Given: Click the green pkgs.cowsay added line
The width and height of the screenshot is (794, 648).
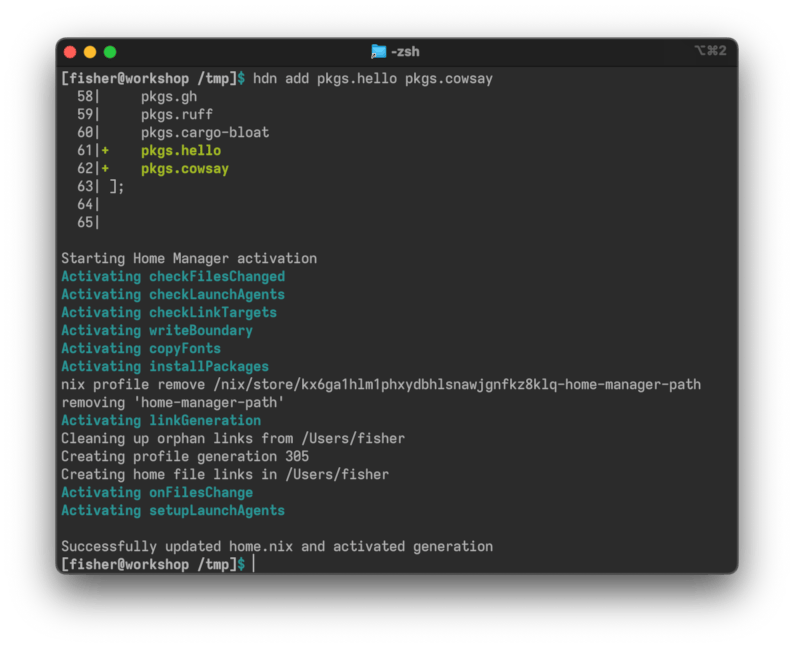Looking at the screenshot, I should pos(185,169).
